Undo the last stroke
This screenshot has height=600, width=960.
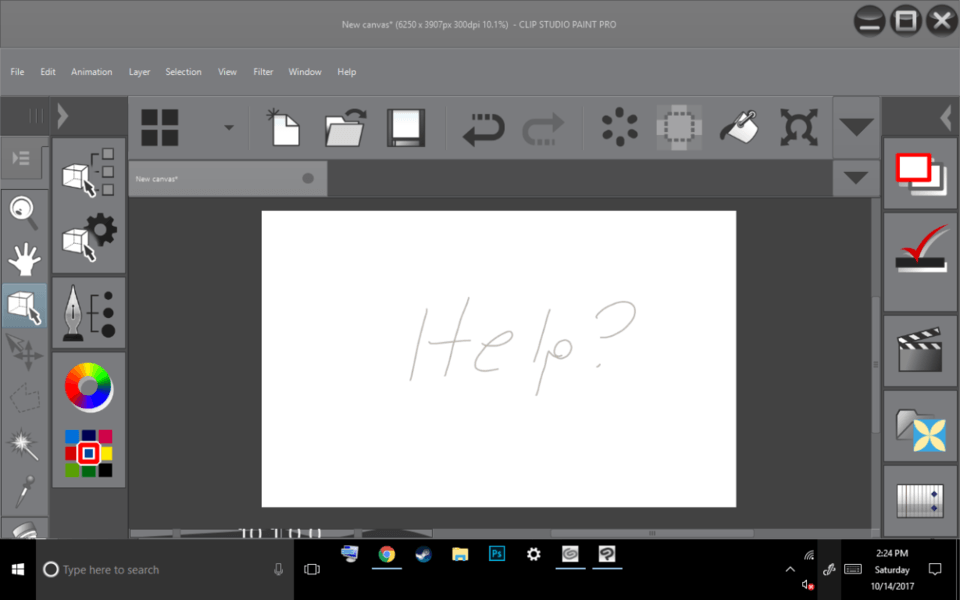pos(483,129)
